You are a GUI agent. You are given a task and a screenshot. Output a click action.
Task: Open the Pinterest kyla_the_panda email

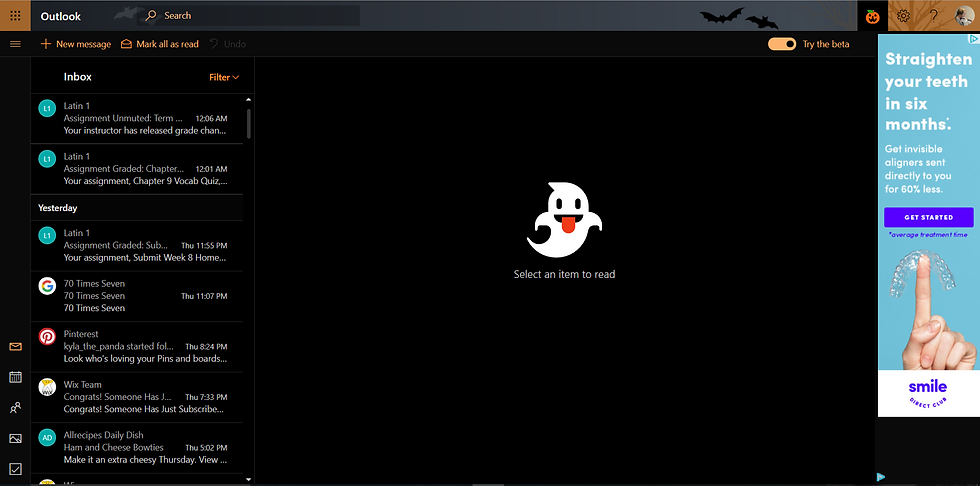pos(137,347)
